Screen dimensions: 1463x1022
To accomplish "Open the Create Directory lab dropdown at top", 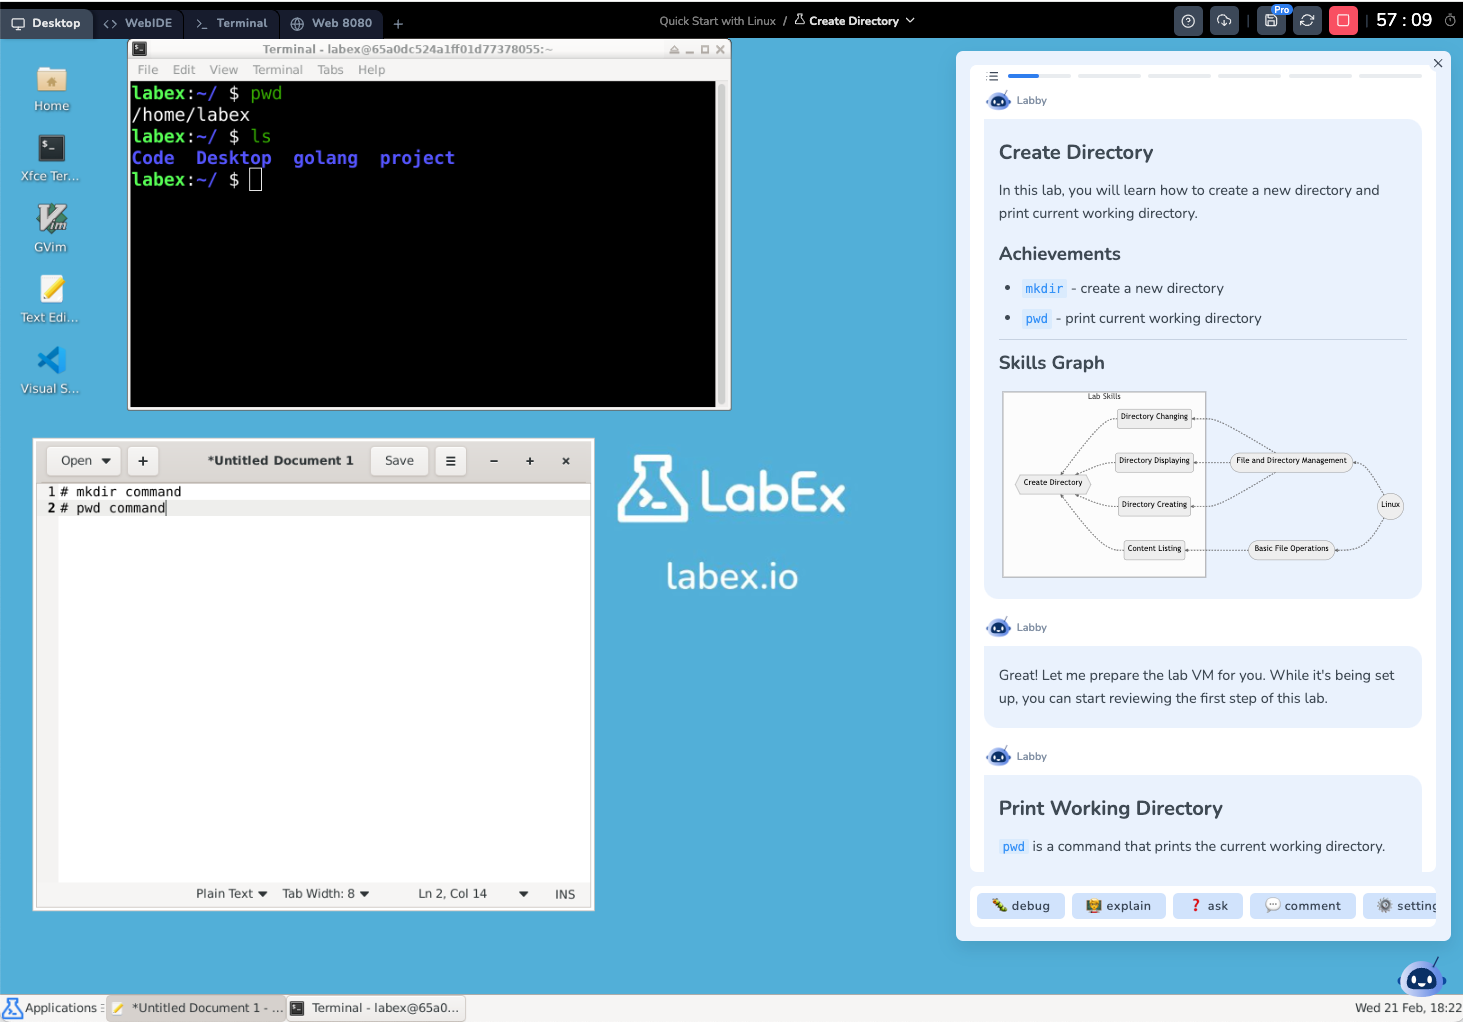I will pos(855,20).
